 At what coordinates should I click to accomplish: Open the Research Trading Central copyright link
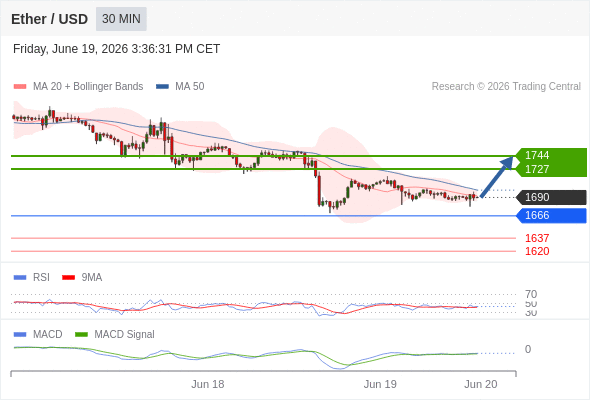tap(506, 87)
